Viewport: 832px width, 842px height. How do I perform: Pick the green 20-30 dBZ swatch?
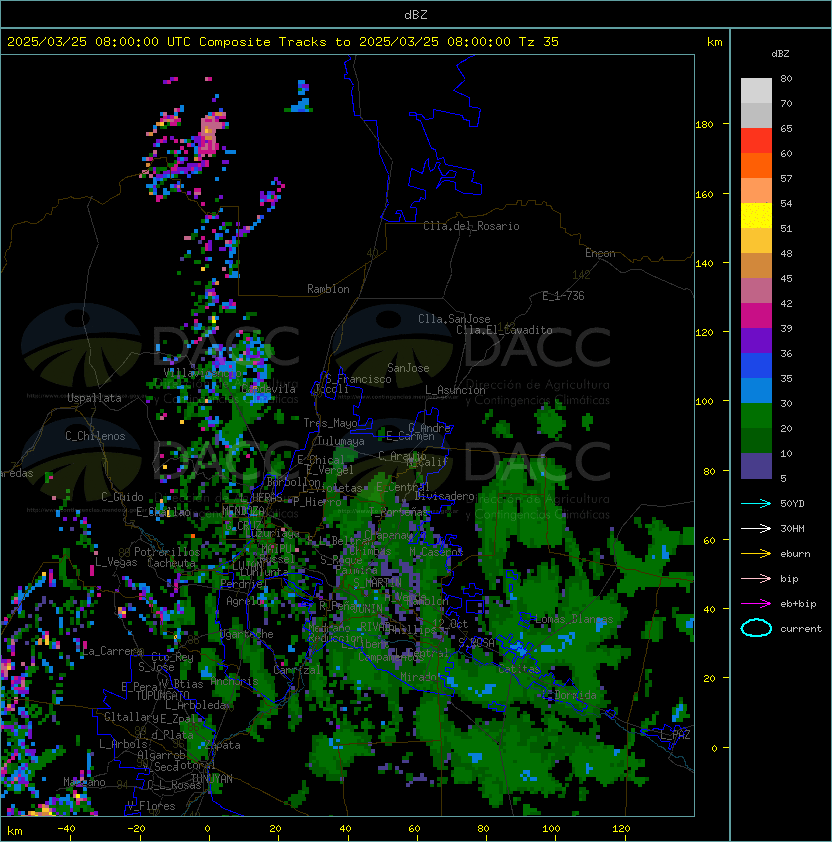[x=756, y=415]
